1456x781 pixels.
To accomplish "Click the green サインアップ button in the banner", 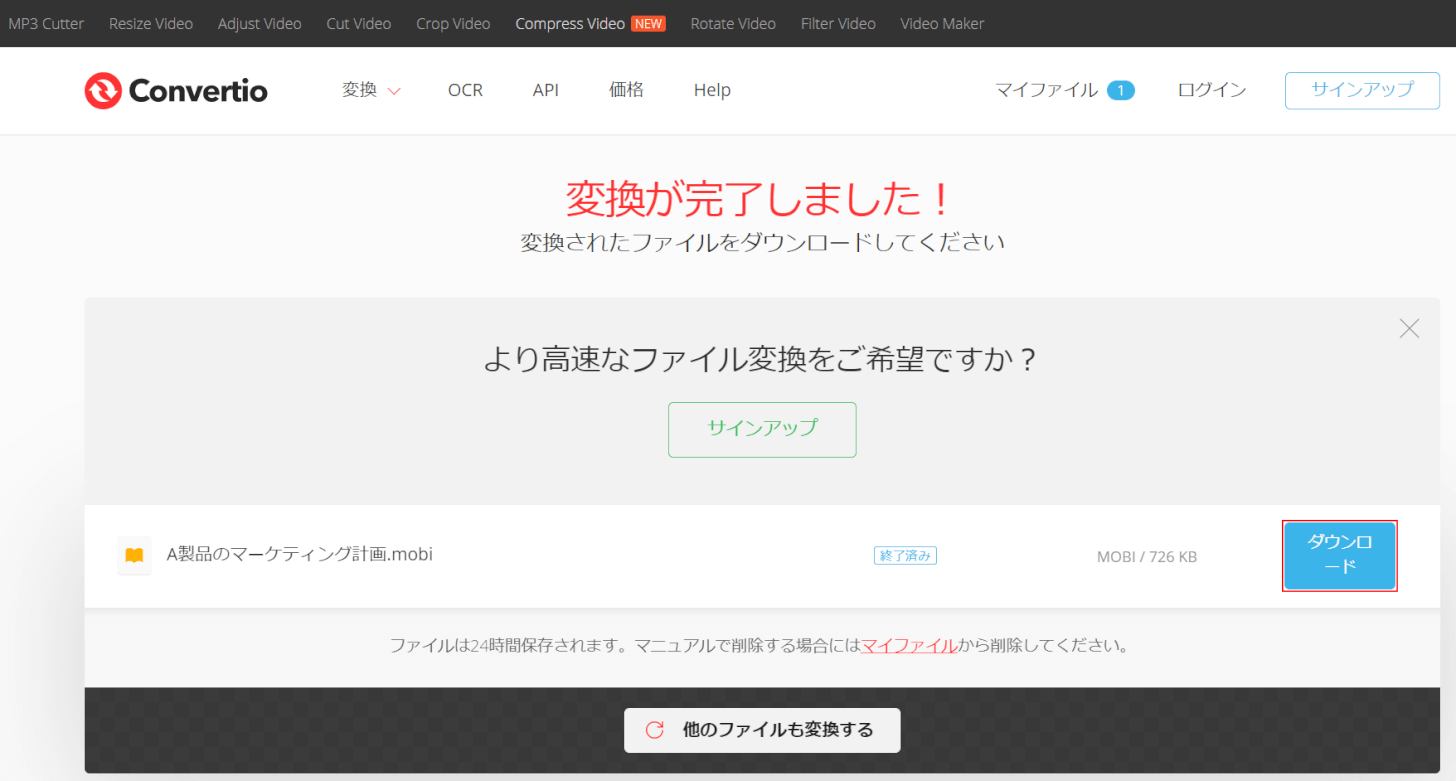I will (762, 429).
